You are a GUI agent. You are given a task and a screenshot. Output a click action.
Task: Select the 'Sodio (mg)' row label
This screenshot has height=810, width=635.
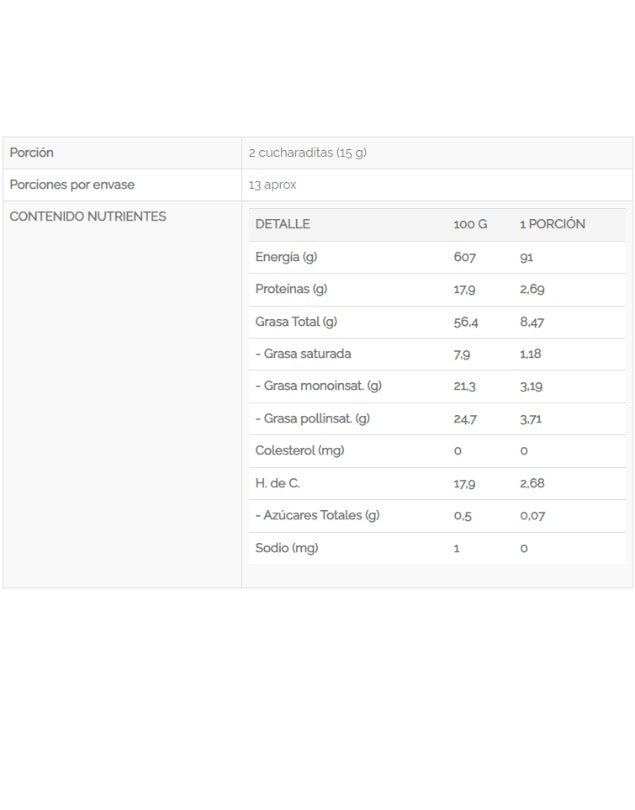tap(286, 548)
